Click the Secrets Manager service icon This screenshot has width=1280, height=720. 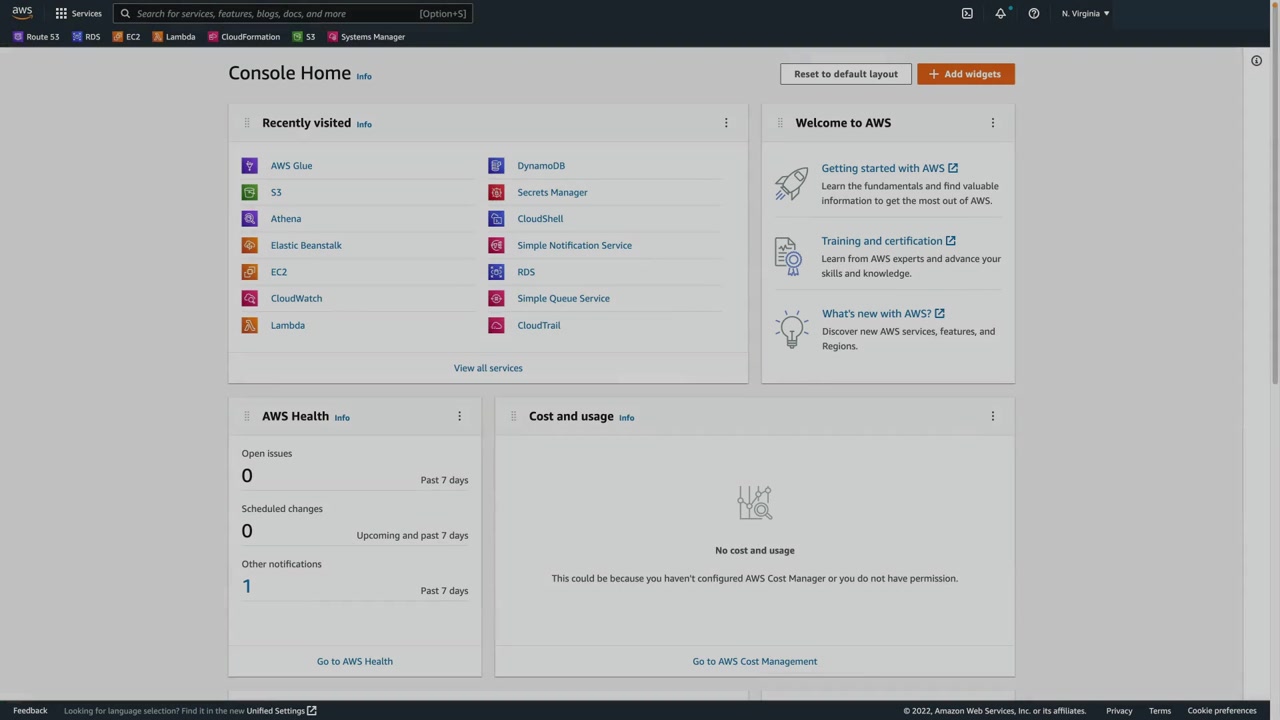pos(496,192)
